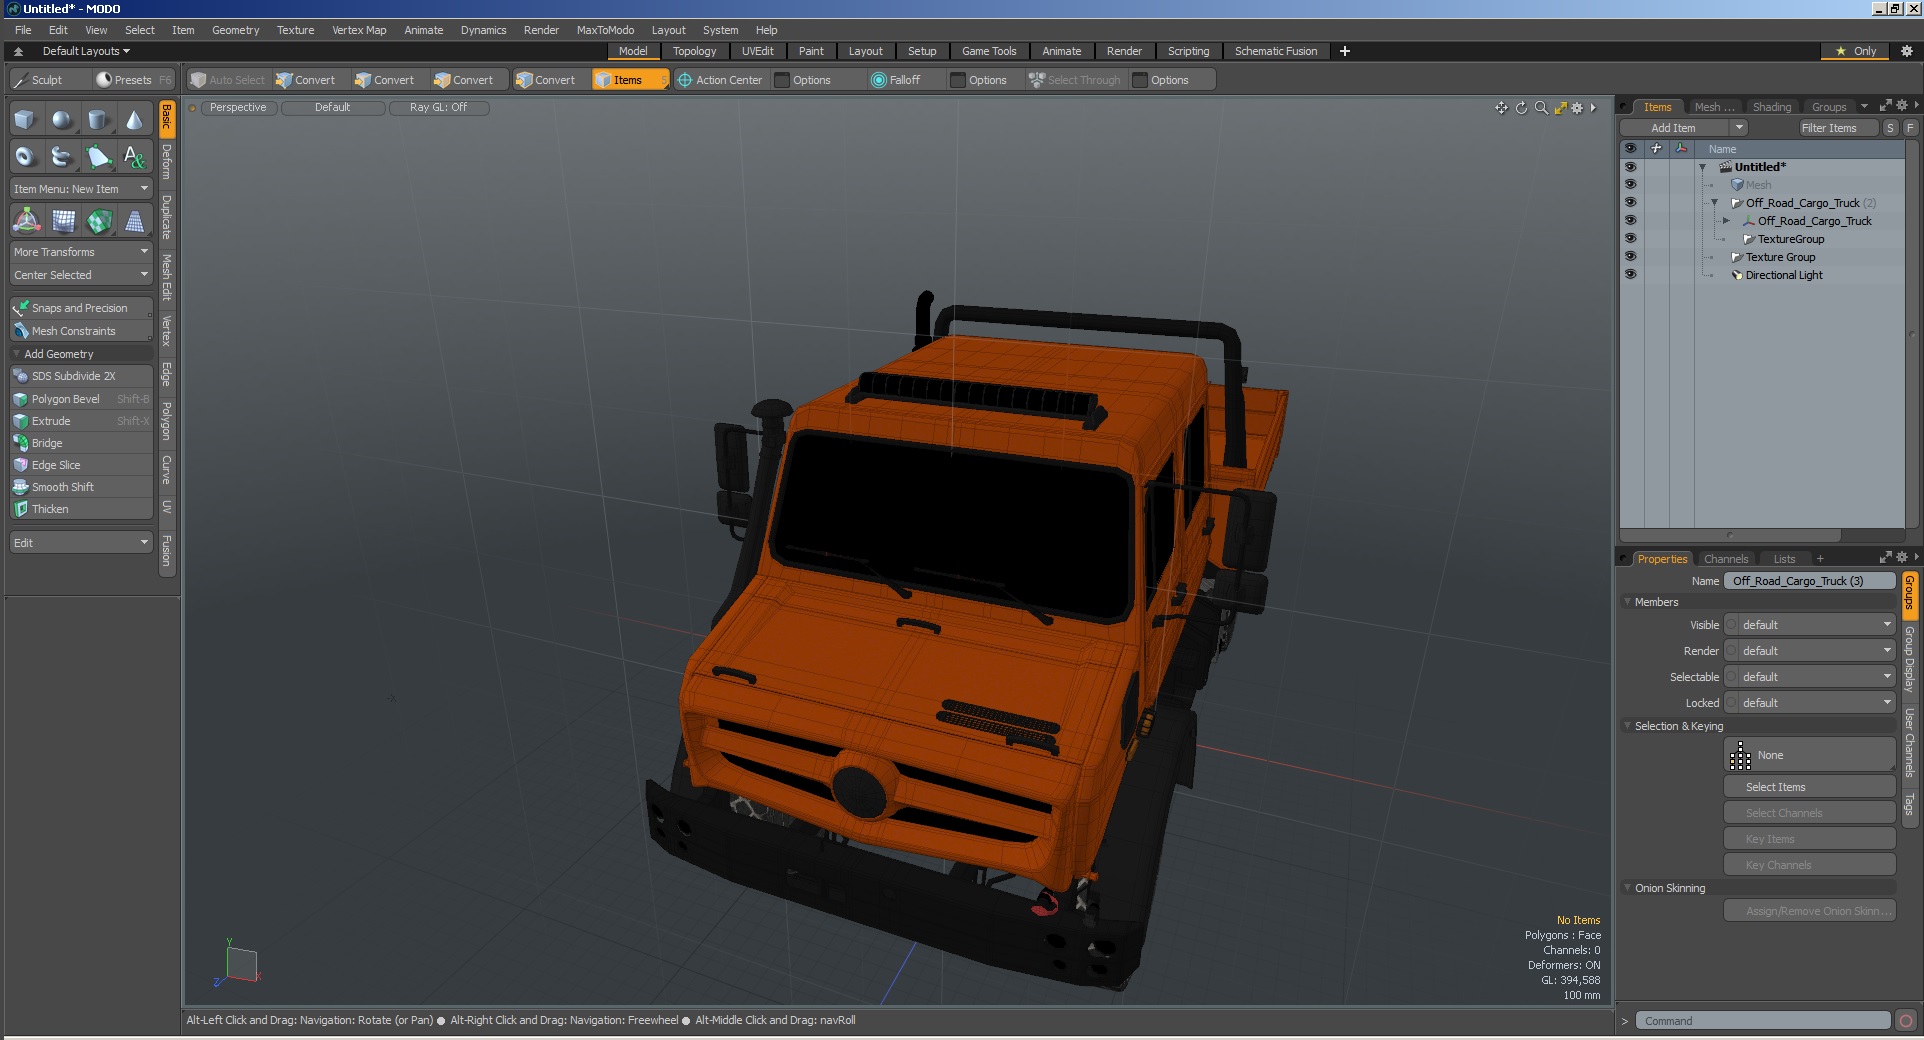Switch to UVEdit layout tab
The height and width of the screenshot is (1040, 1924).
click(x=757, y=51)
